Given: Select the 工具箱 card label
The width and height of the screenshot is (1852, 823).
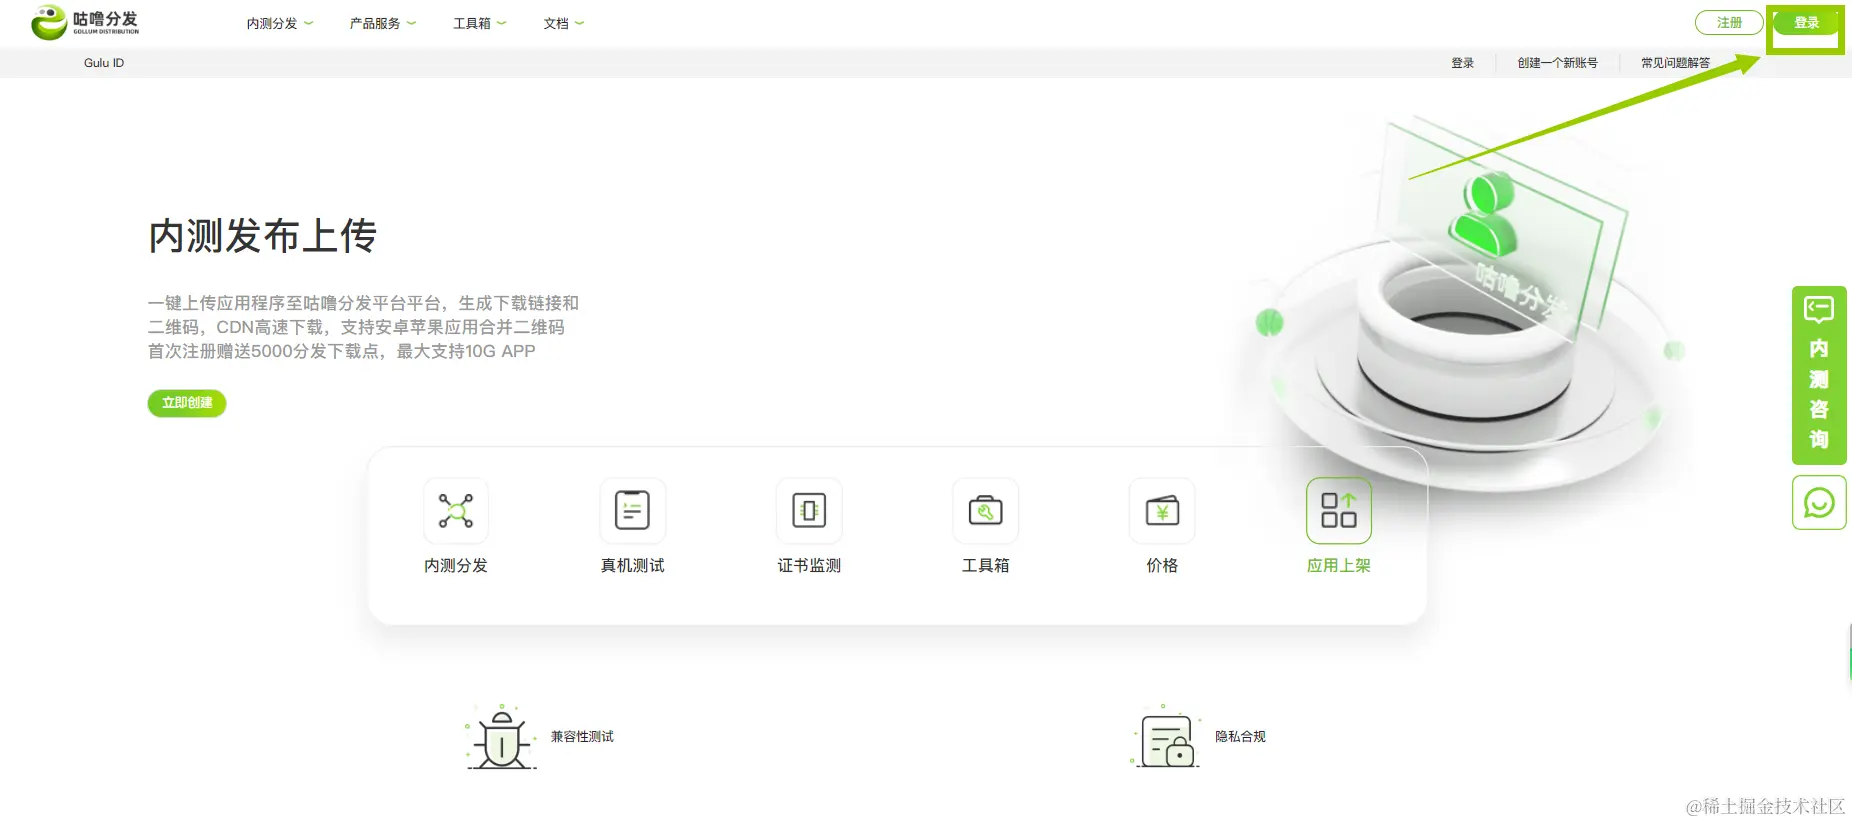Looking at the screenshot, I should tap(985, 566).
